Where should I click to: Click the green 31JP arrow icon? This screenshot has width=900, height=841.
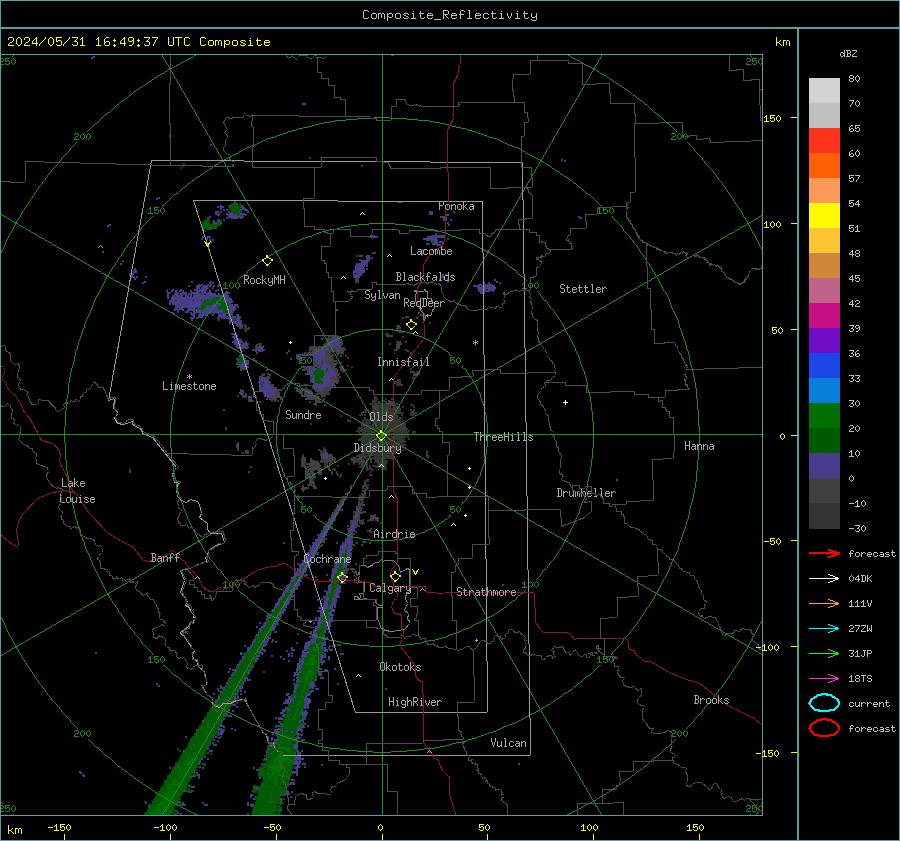(x=824, y=653)
